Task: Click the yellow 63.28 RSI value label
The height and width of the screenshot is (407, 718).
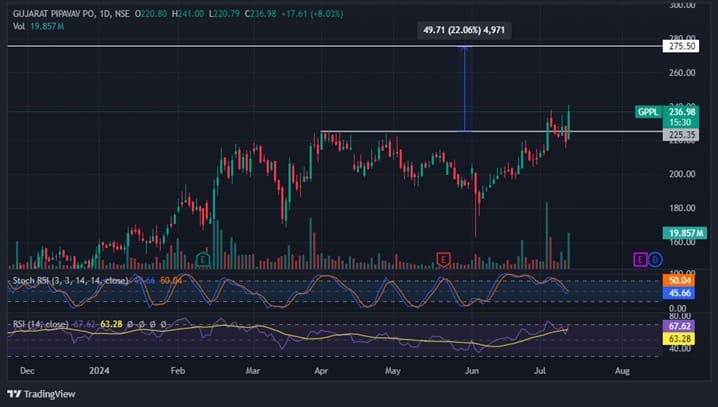Action: click(x=682, y=337)
